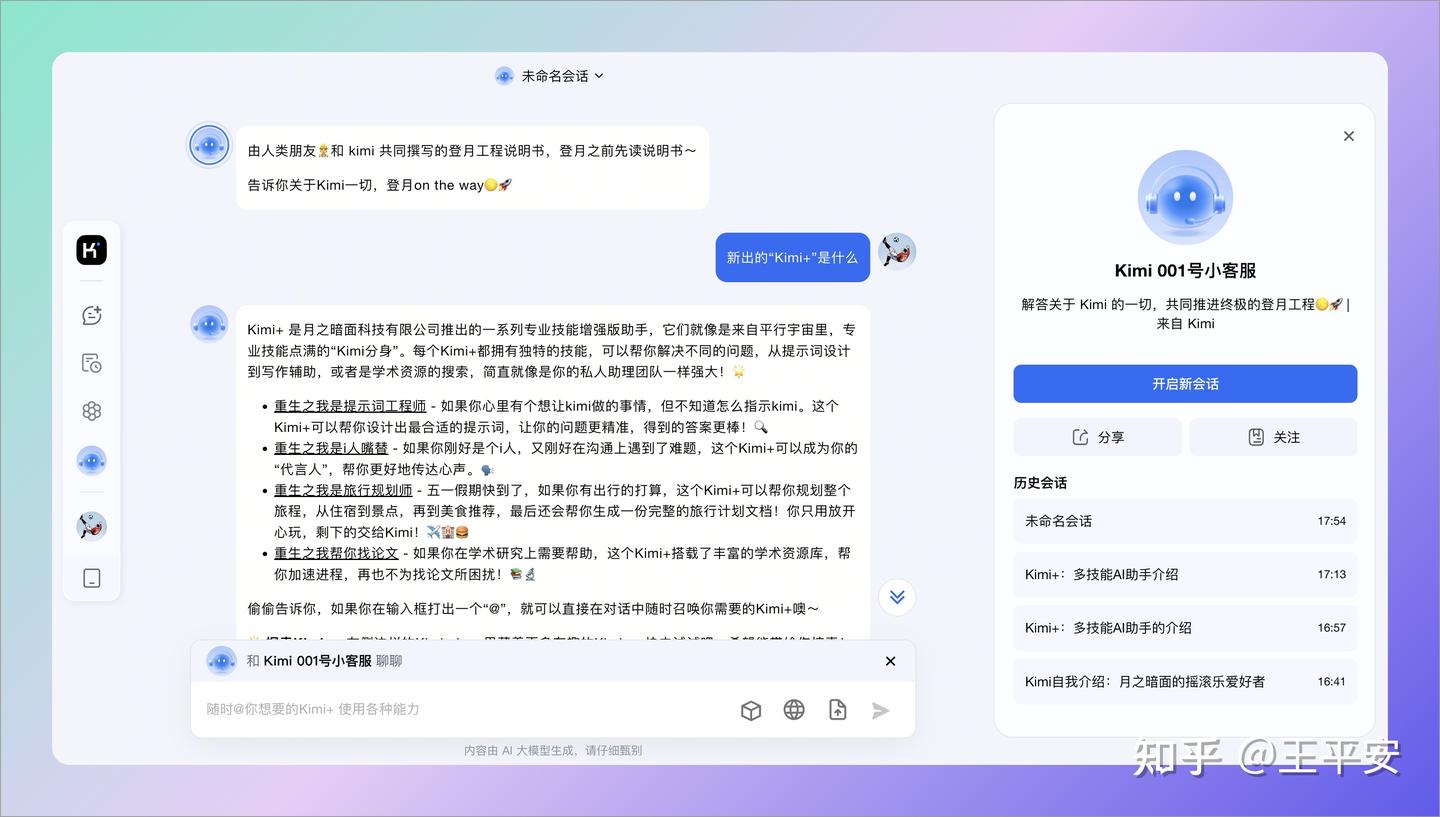The height and width of the screenshot is (817, 1440).
Task: Start a new chat via the sidebar chat-plus icon
Action: coord(91,315)
